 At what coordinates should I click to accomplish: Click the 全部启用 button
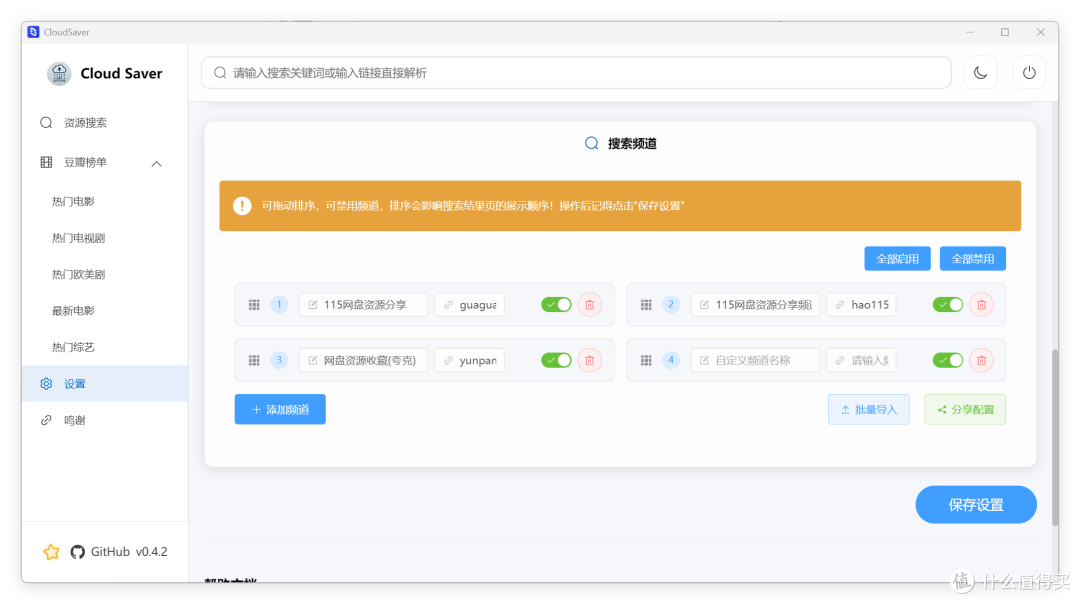pos(897,258)
